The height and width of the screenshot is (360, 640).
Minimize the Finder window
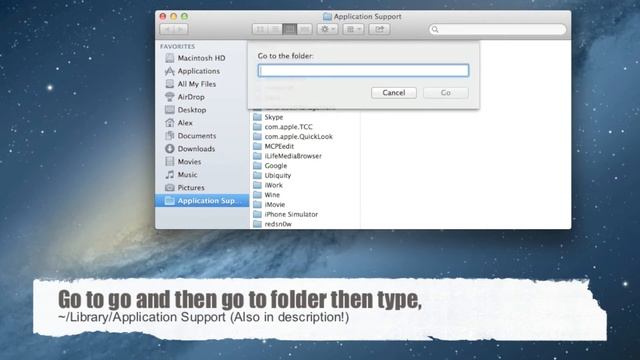(173, 16)
